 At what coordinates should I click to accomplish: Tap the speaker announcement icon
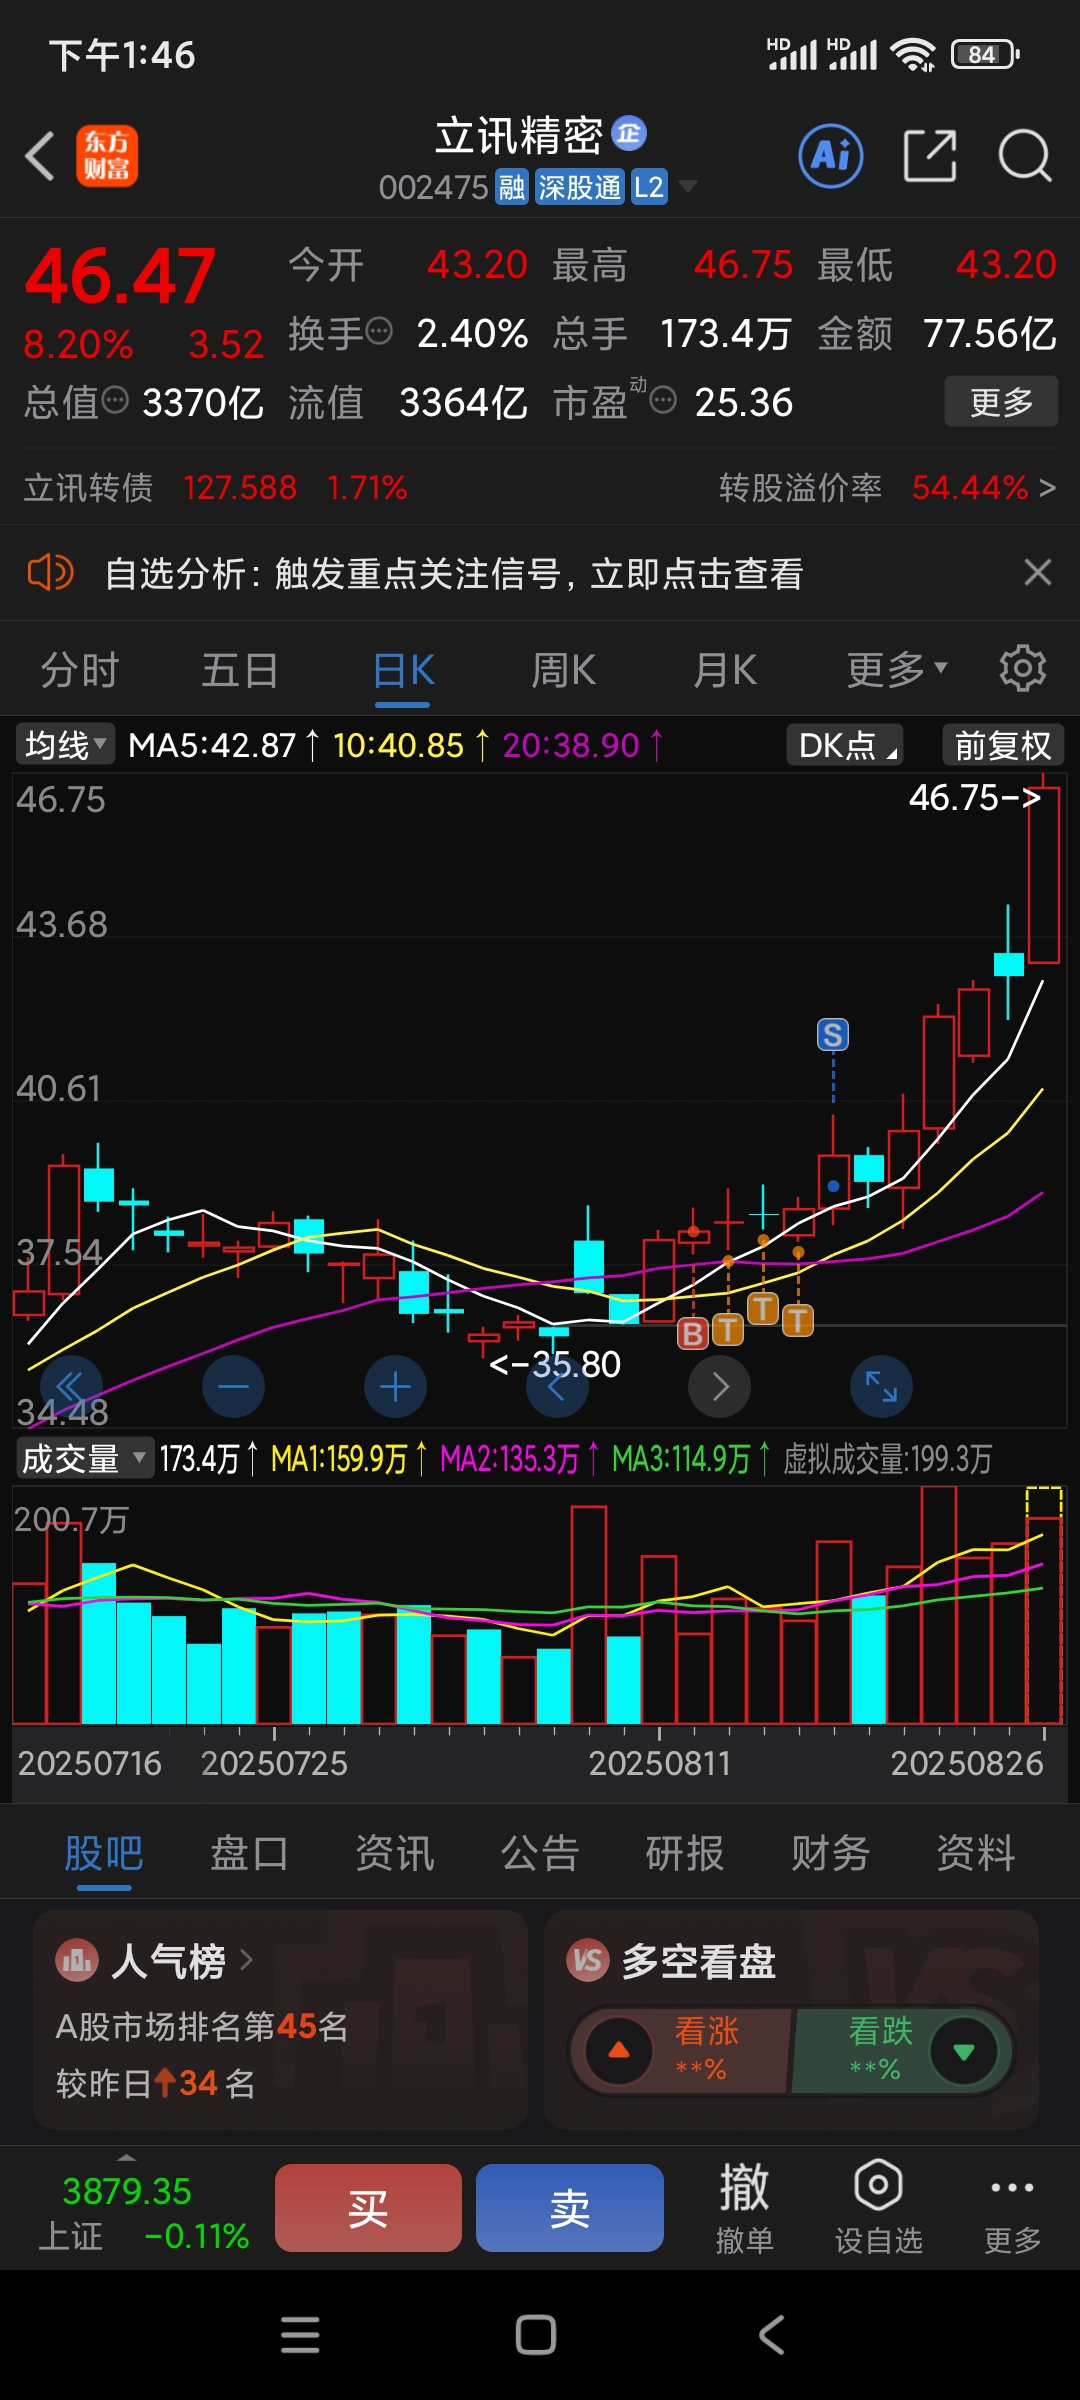click(50, 573)
